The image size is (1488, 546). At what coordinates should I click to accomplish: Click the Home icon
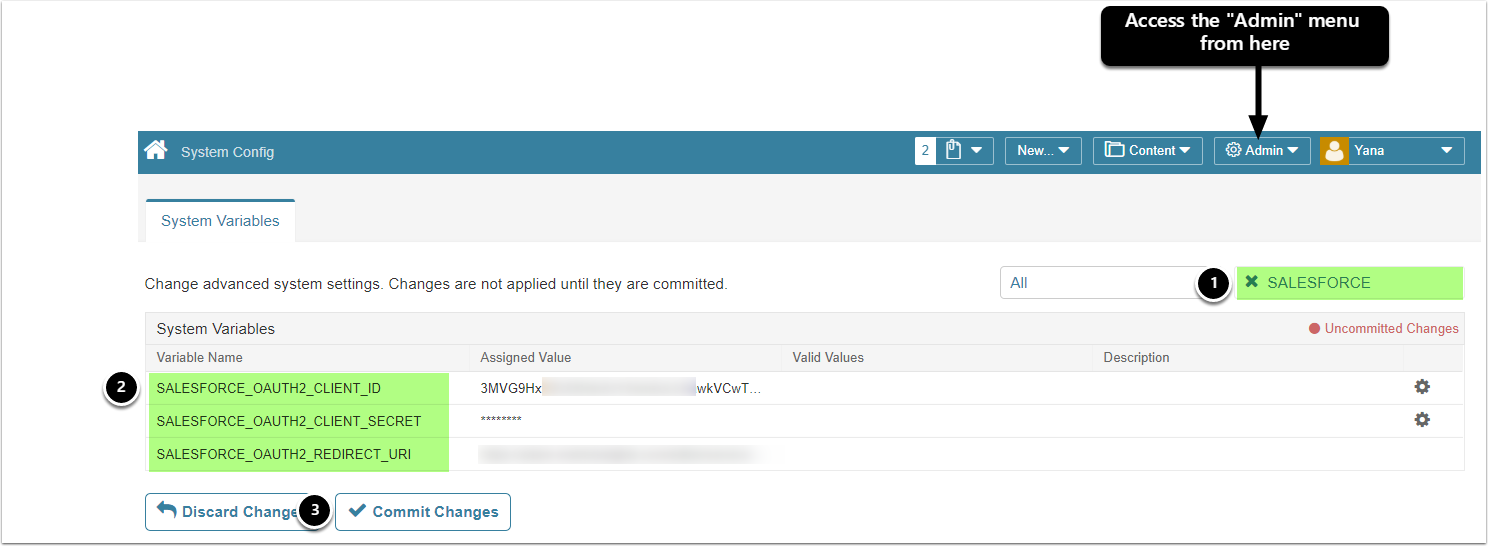(155, 151)
